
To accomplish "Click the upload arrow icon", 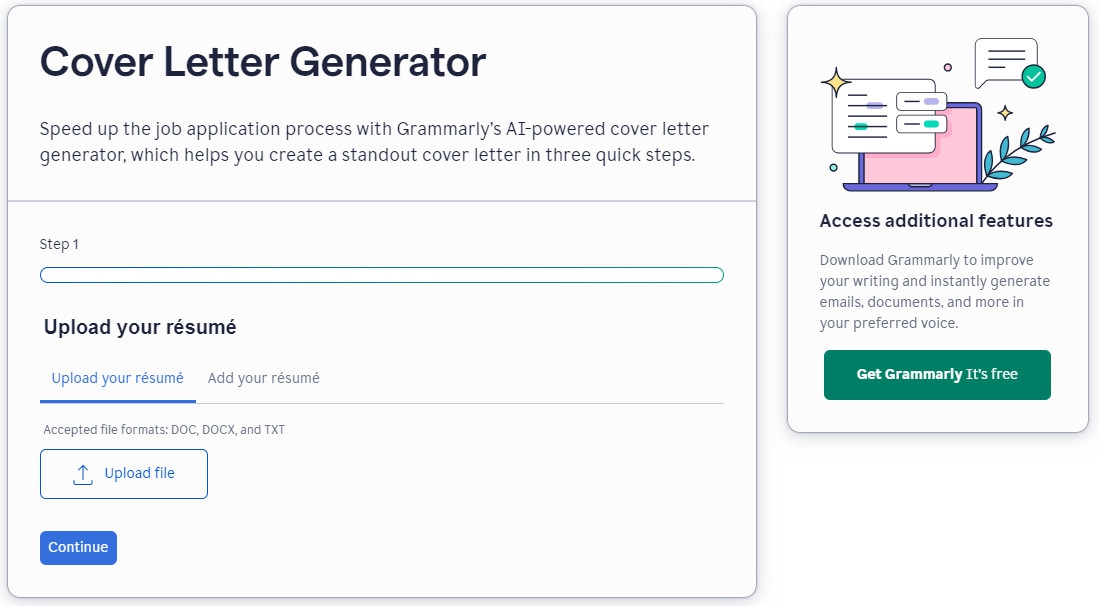I will coord(83,474).
